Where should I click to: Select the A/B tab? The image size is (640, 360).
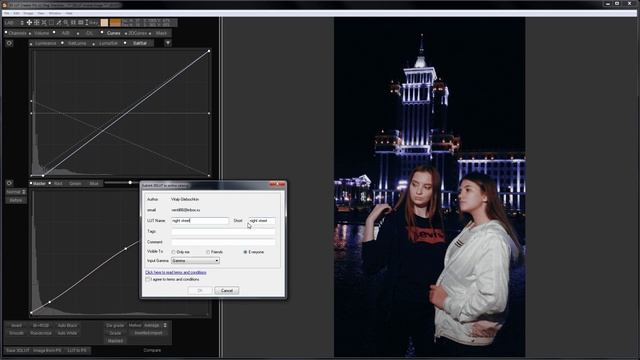(x=66, y=33)
